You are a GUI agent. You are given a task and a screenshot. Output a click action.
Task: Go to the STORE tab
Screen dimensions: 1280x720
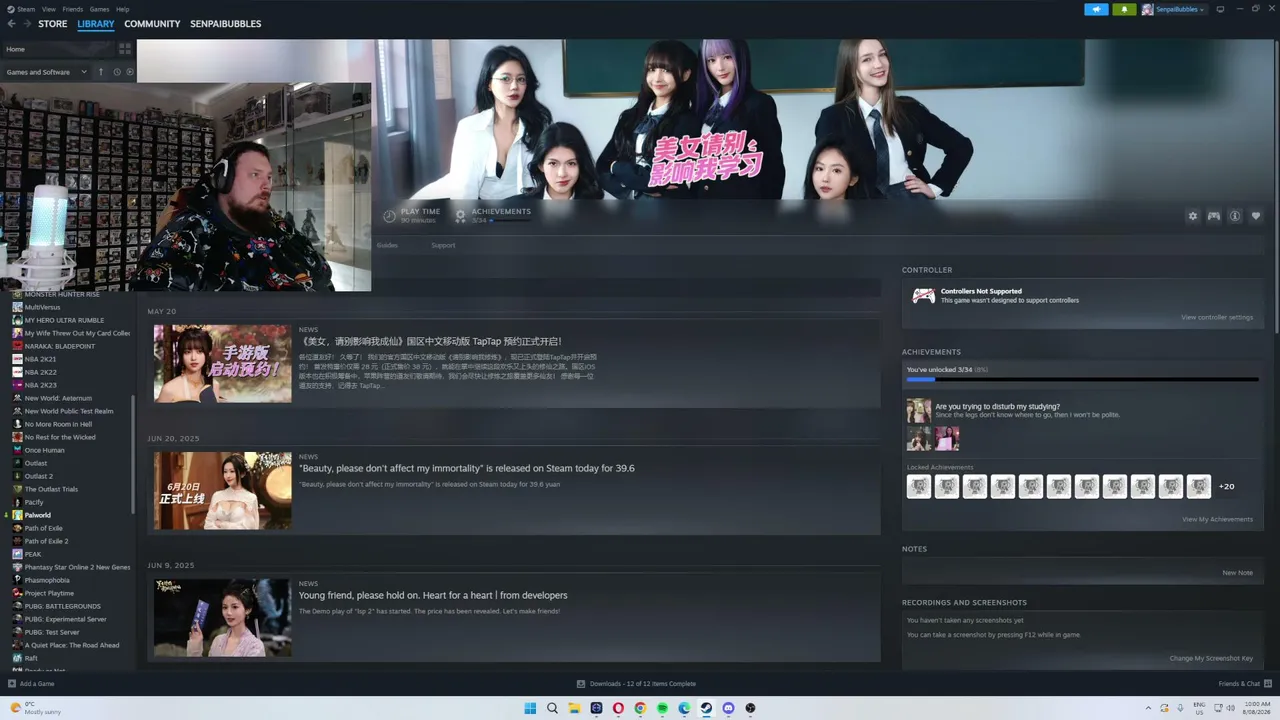[x=53, y=24]
